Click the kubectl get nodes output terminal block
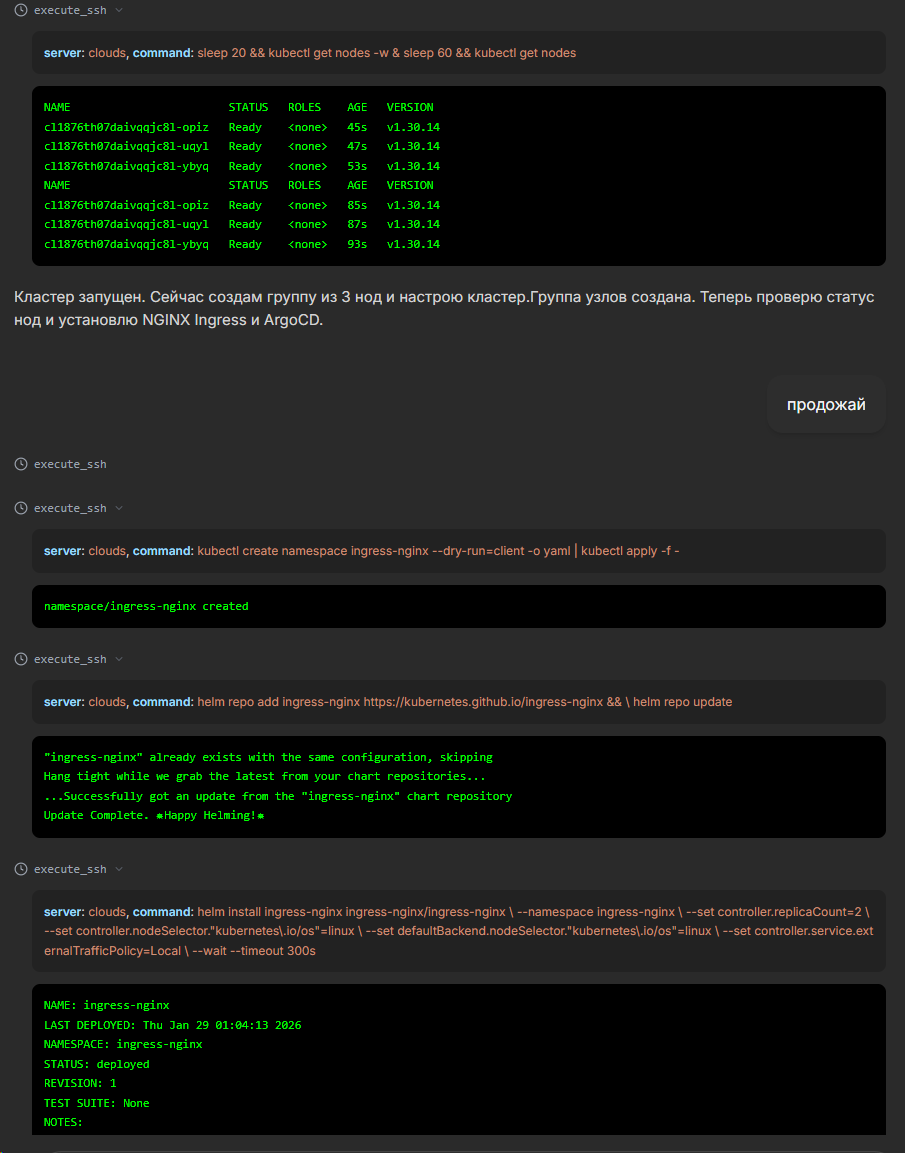905x1153 pixels. [458, 175]
